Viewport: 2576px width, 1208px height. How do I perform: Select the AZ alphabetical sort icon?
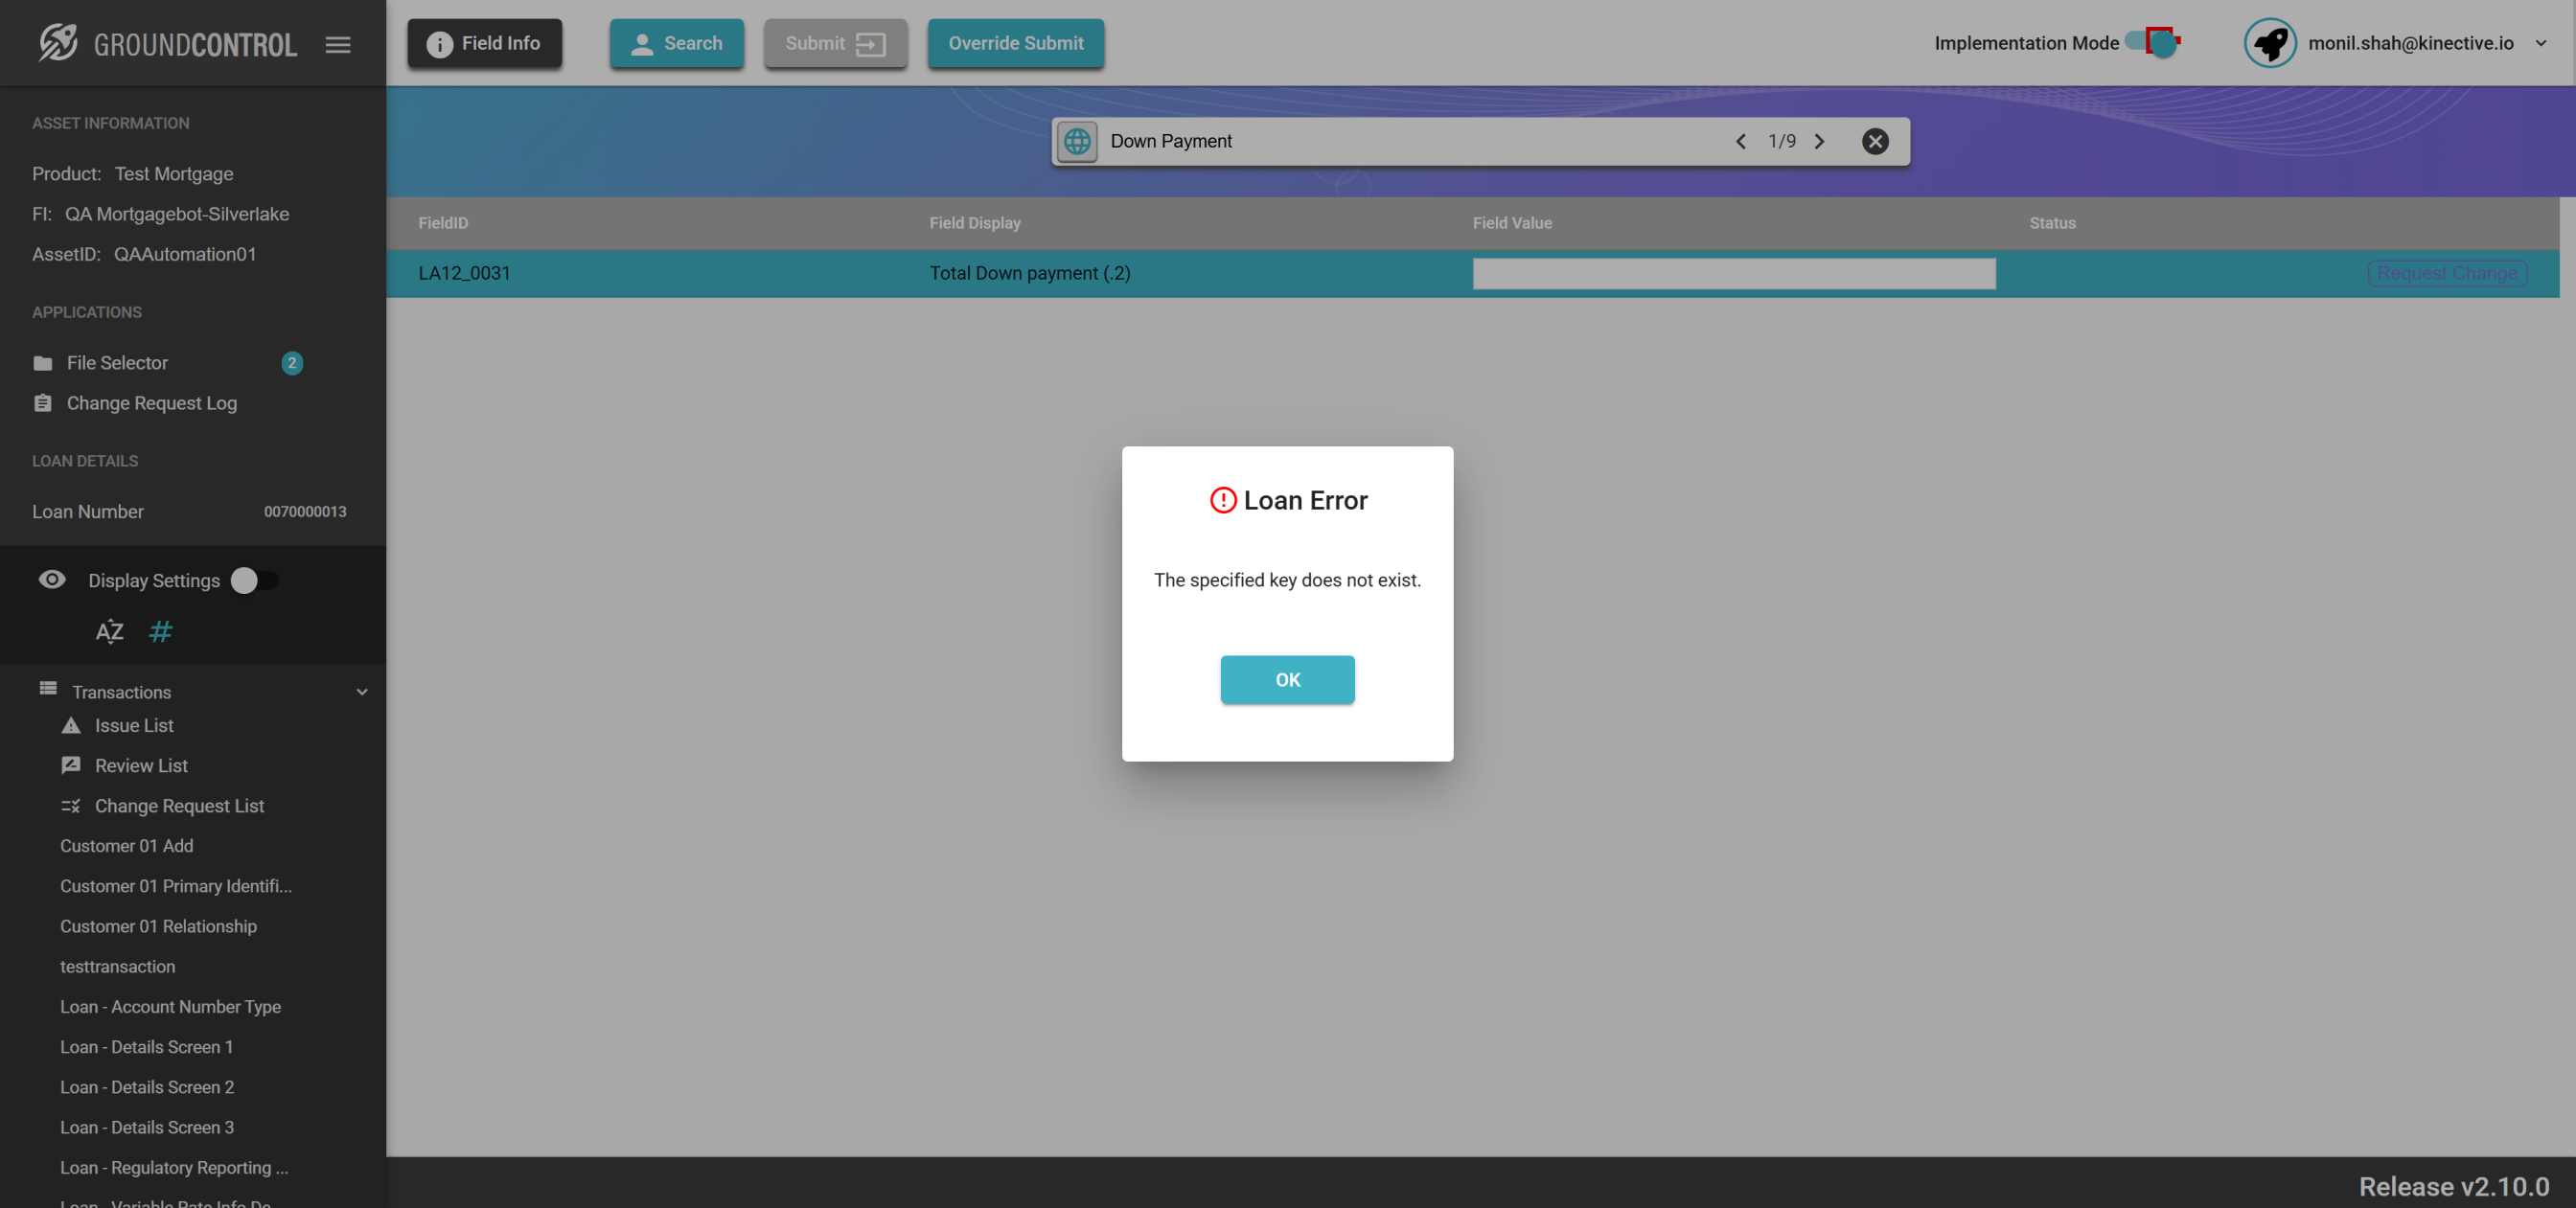[x=109, y=631]
